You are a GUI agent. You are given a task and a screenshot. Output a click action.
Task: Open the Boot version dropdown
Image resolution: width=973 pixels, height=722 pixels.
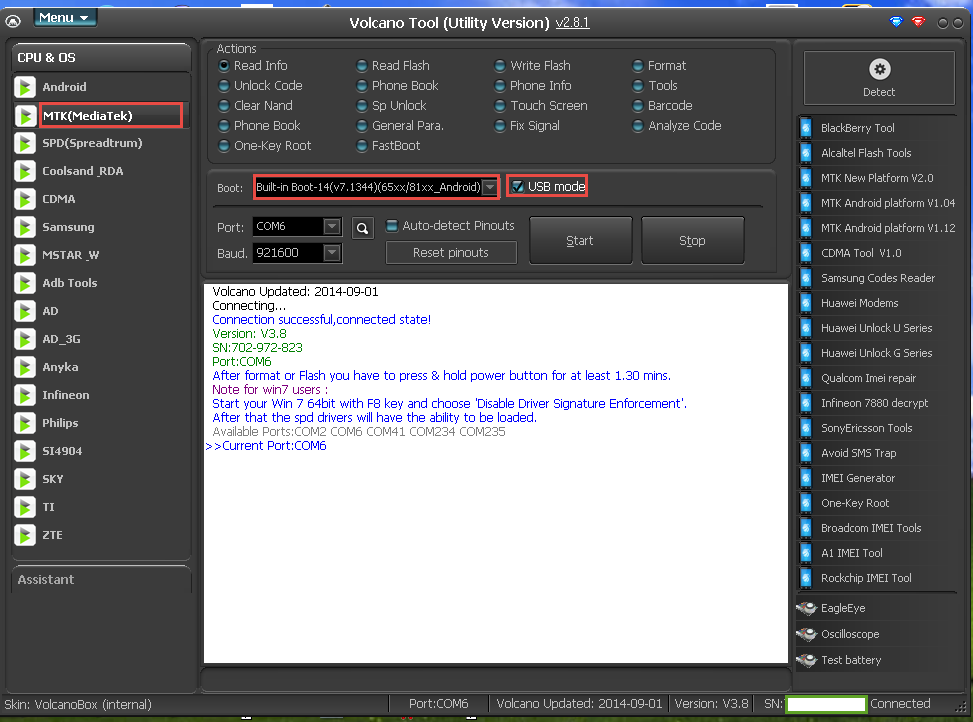click(x=490, y=187)
